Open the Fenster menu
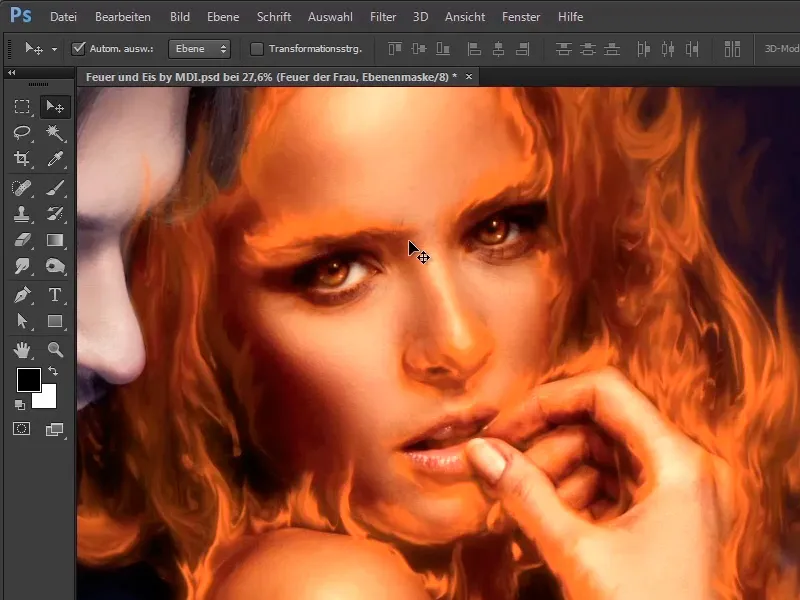 pos(521,17)
